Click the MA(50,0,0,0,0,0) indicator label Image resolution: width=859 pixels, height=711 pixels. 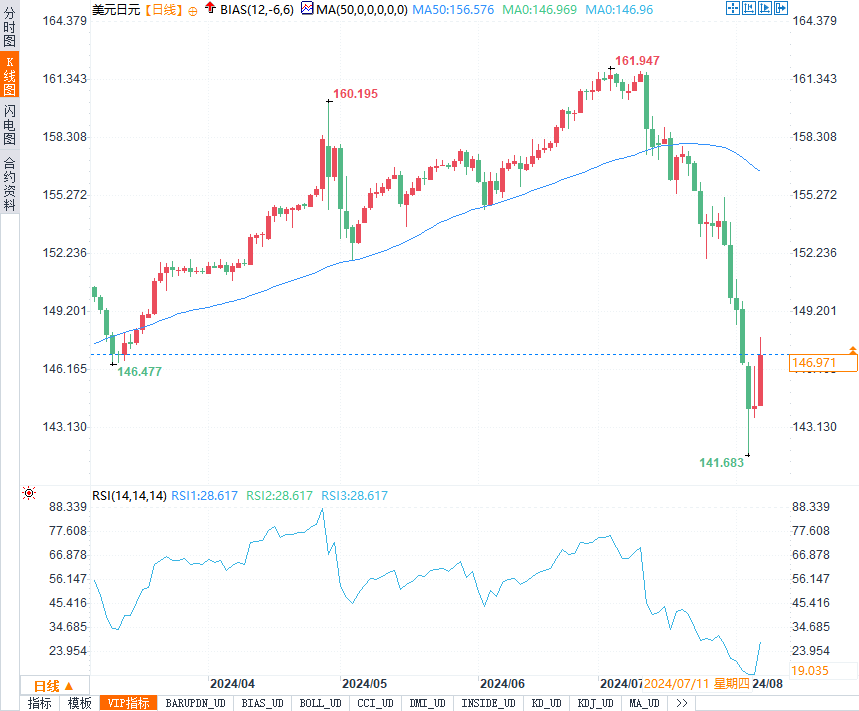[x=362, y=9]
